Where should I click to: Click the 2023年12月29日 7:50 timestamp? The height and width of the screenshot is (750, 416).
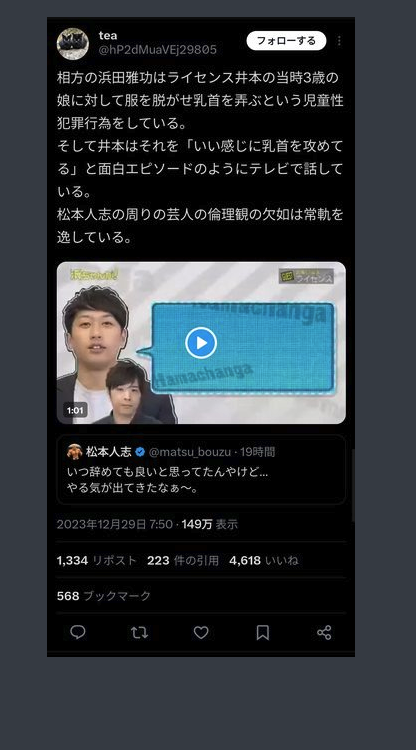[115, 524]
